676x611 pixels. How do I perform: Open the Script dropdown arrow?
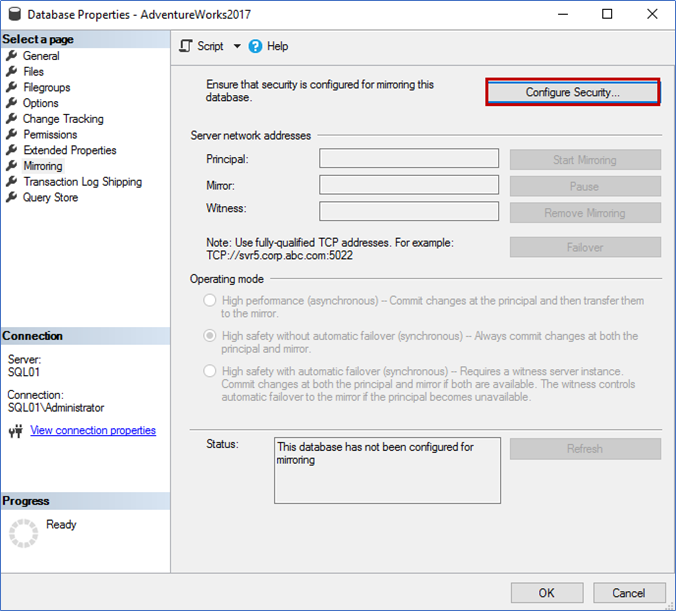(x=237, y=46)
